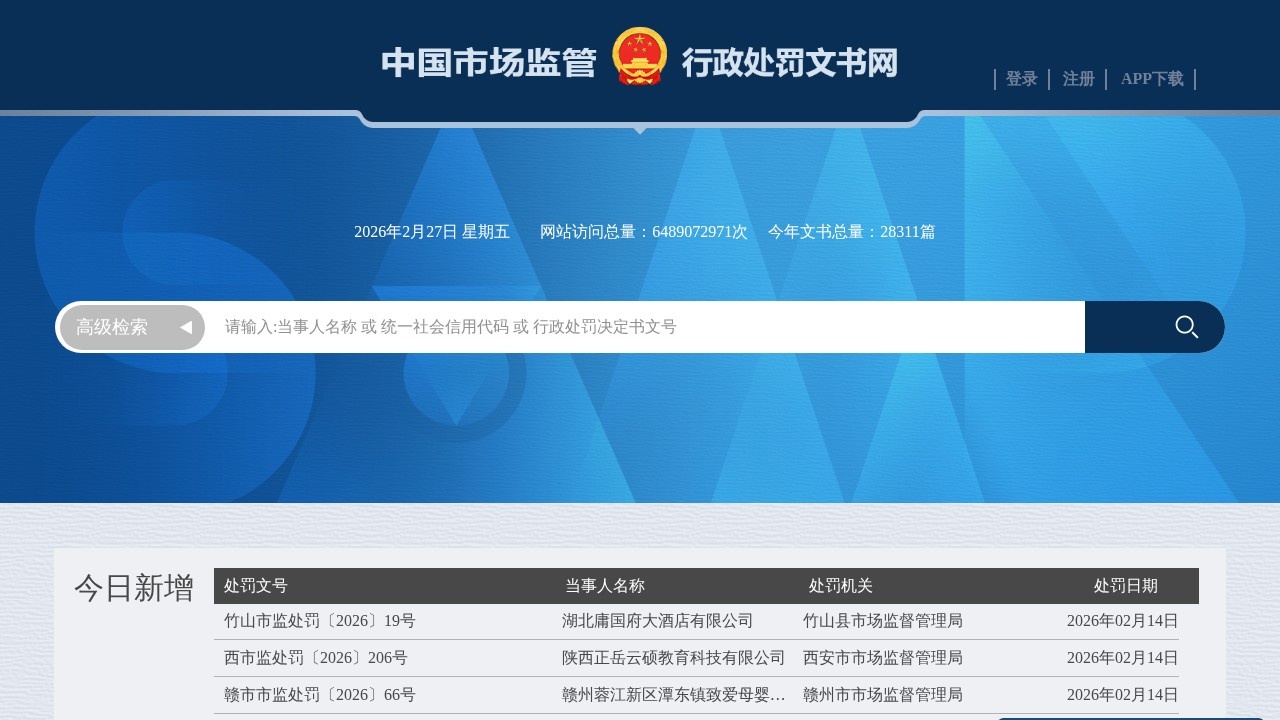Open the 登录 login page
The height and width of the screenshot is (720, 1280).
tap(1021, 79)
